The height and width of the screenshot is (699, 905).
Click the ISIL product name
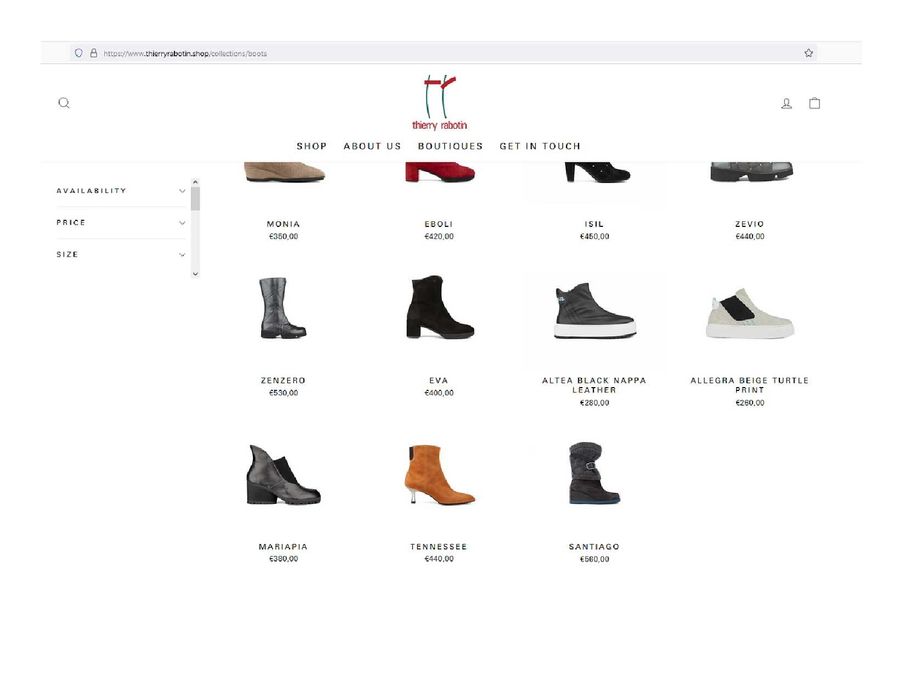click(594, 224)
